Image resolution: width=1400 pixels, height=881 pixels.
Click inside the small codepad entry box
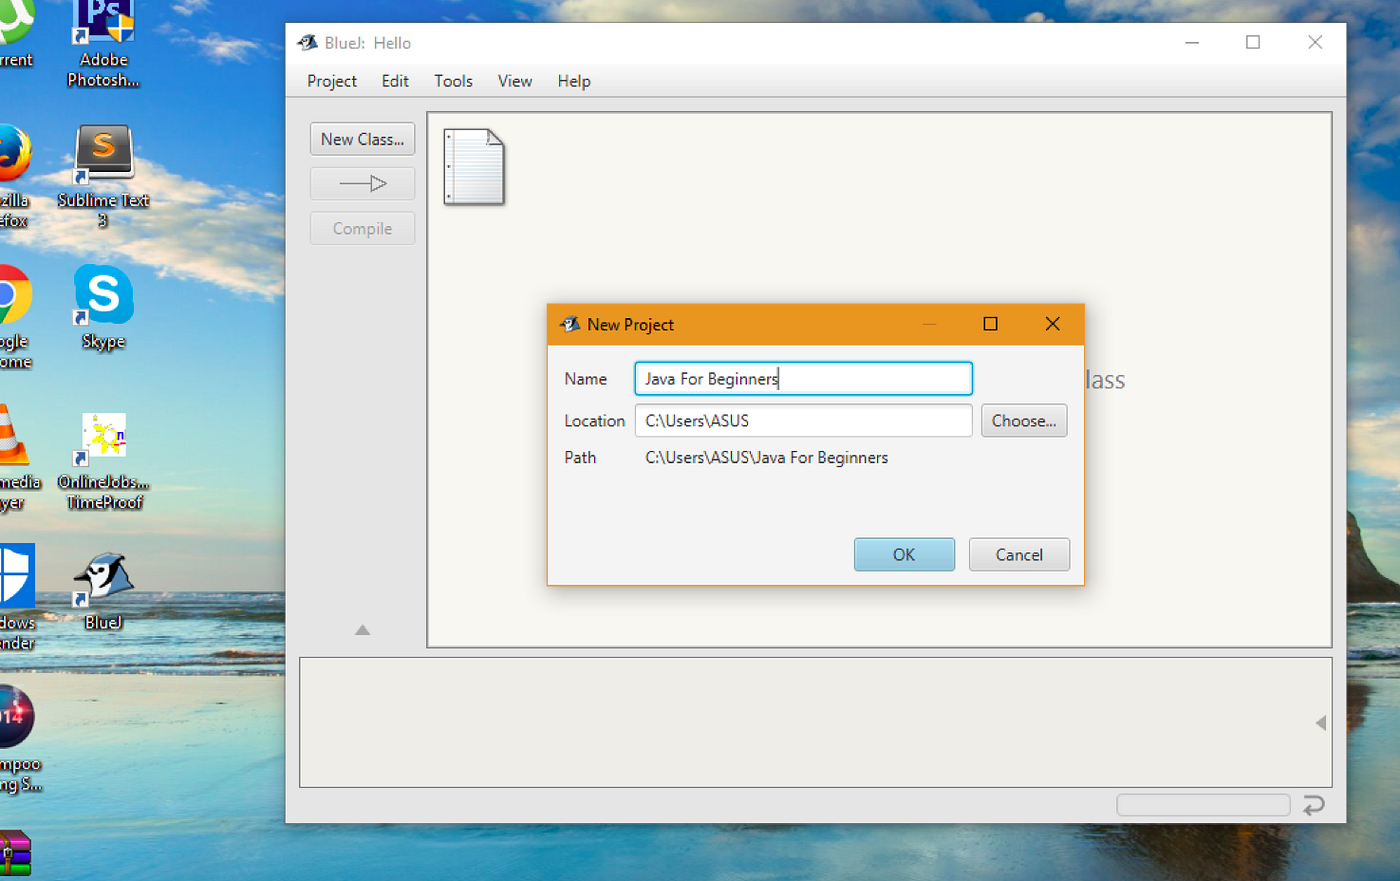[x=1204, y=805]
